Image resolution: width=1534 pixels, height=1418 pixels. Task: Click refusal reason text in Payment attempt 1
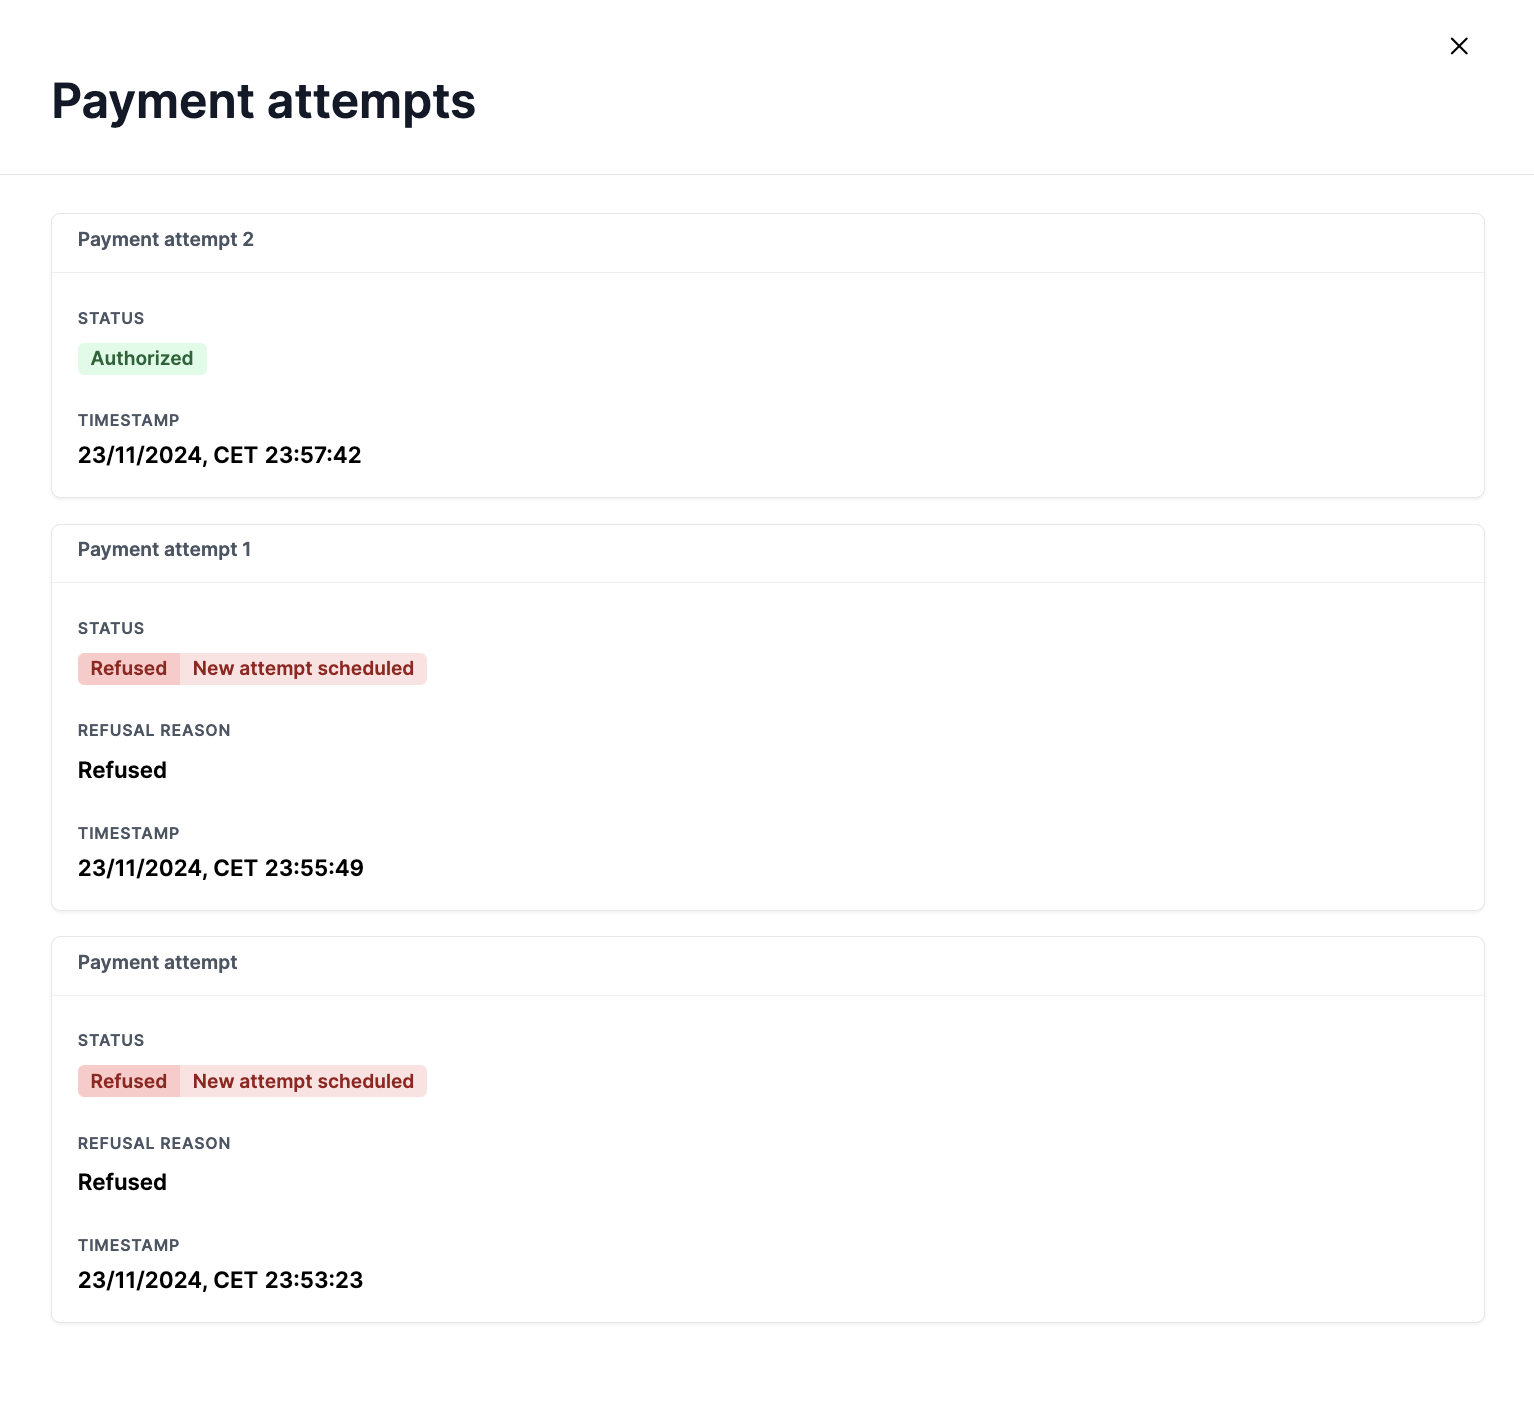tap(122, 771)
